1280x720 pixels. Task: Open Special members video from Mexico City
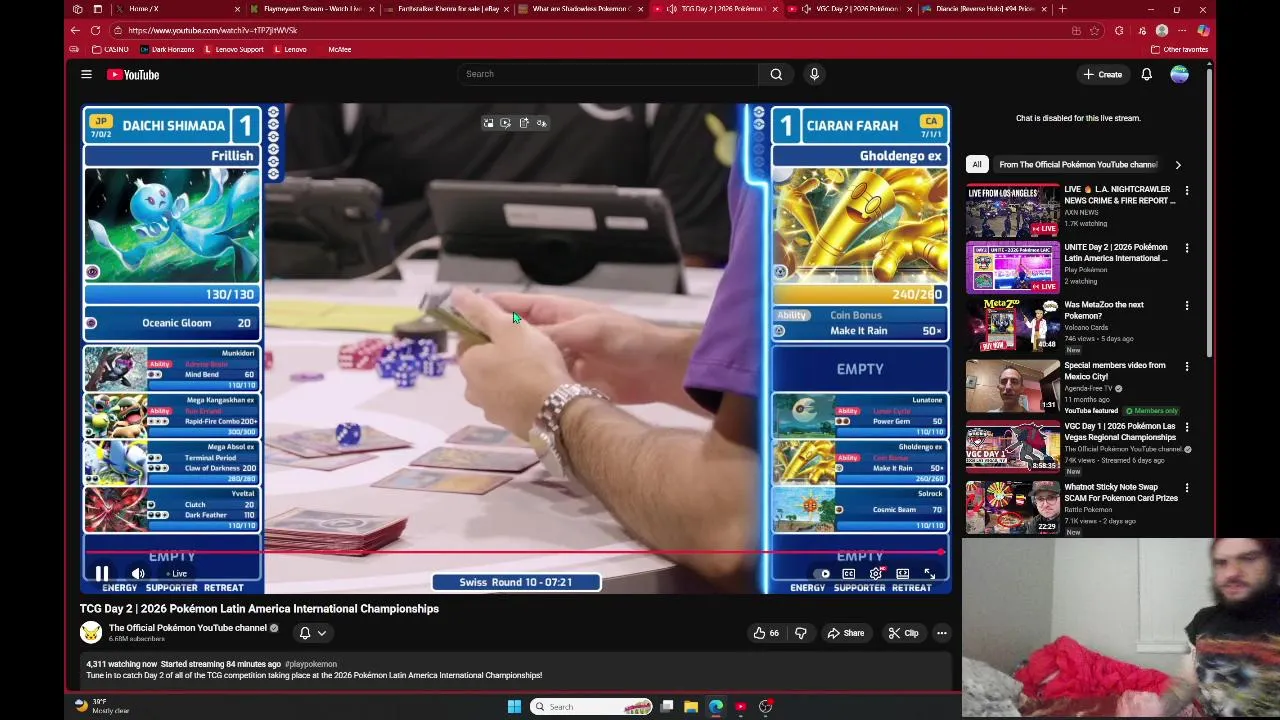point(1115,371)
